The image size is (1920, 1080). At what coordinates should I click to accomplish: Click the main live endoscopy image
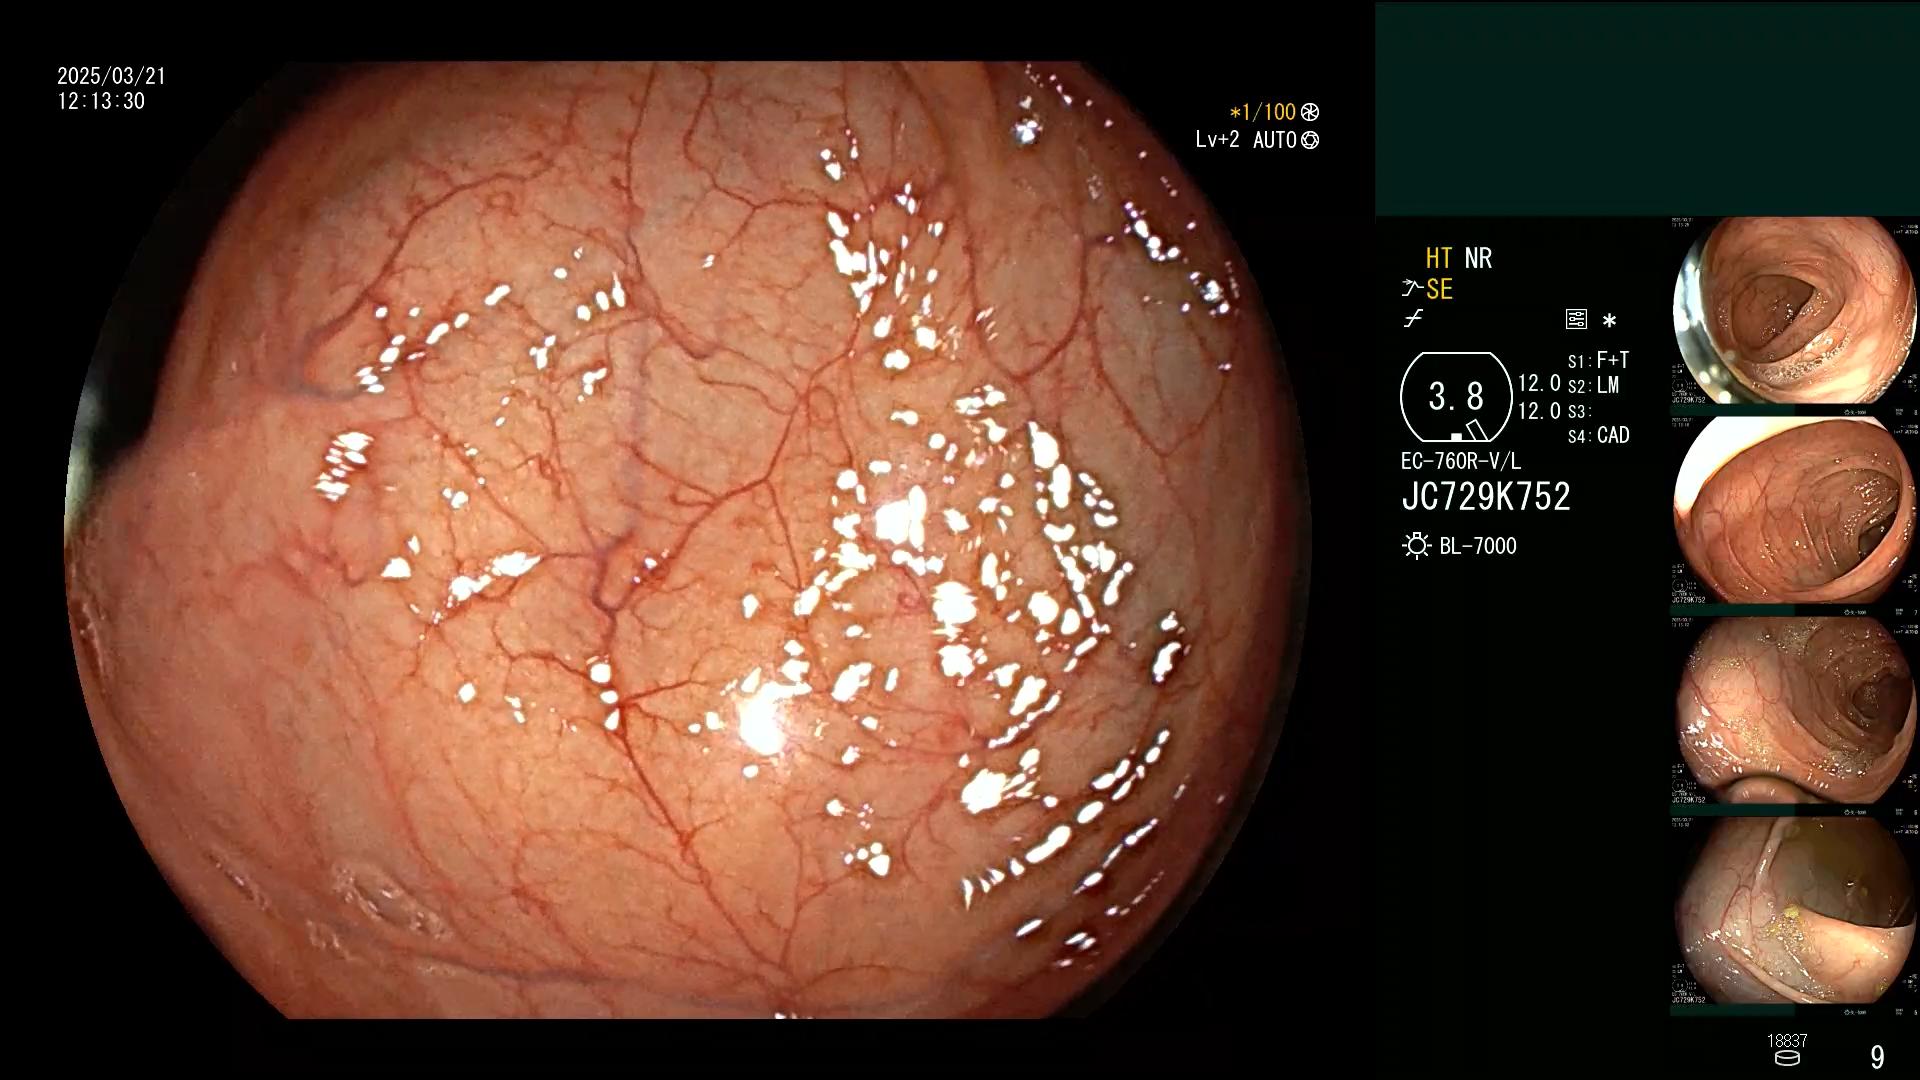coord(687,540)
